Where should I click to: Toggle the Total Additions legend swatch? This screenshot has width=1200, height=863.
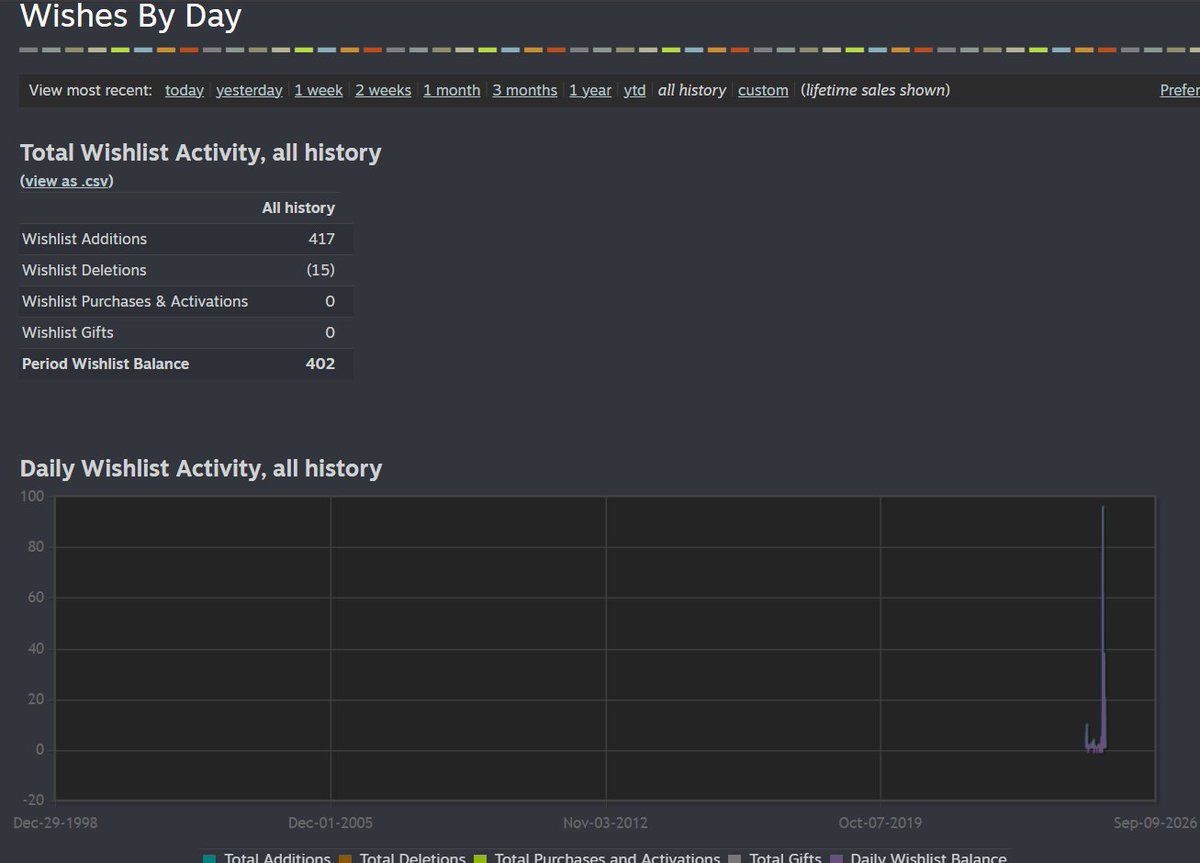pos(209,858)
